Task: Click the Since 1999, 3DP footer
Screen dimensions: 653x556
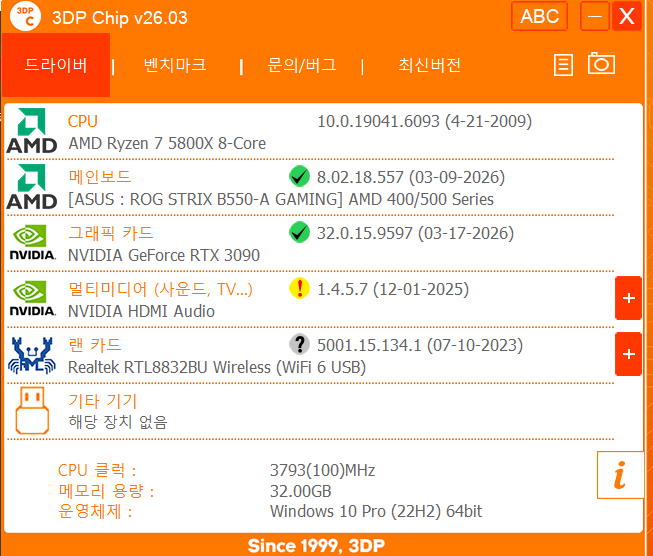Action: (316, 545)
